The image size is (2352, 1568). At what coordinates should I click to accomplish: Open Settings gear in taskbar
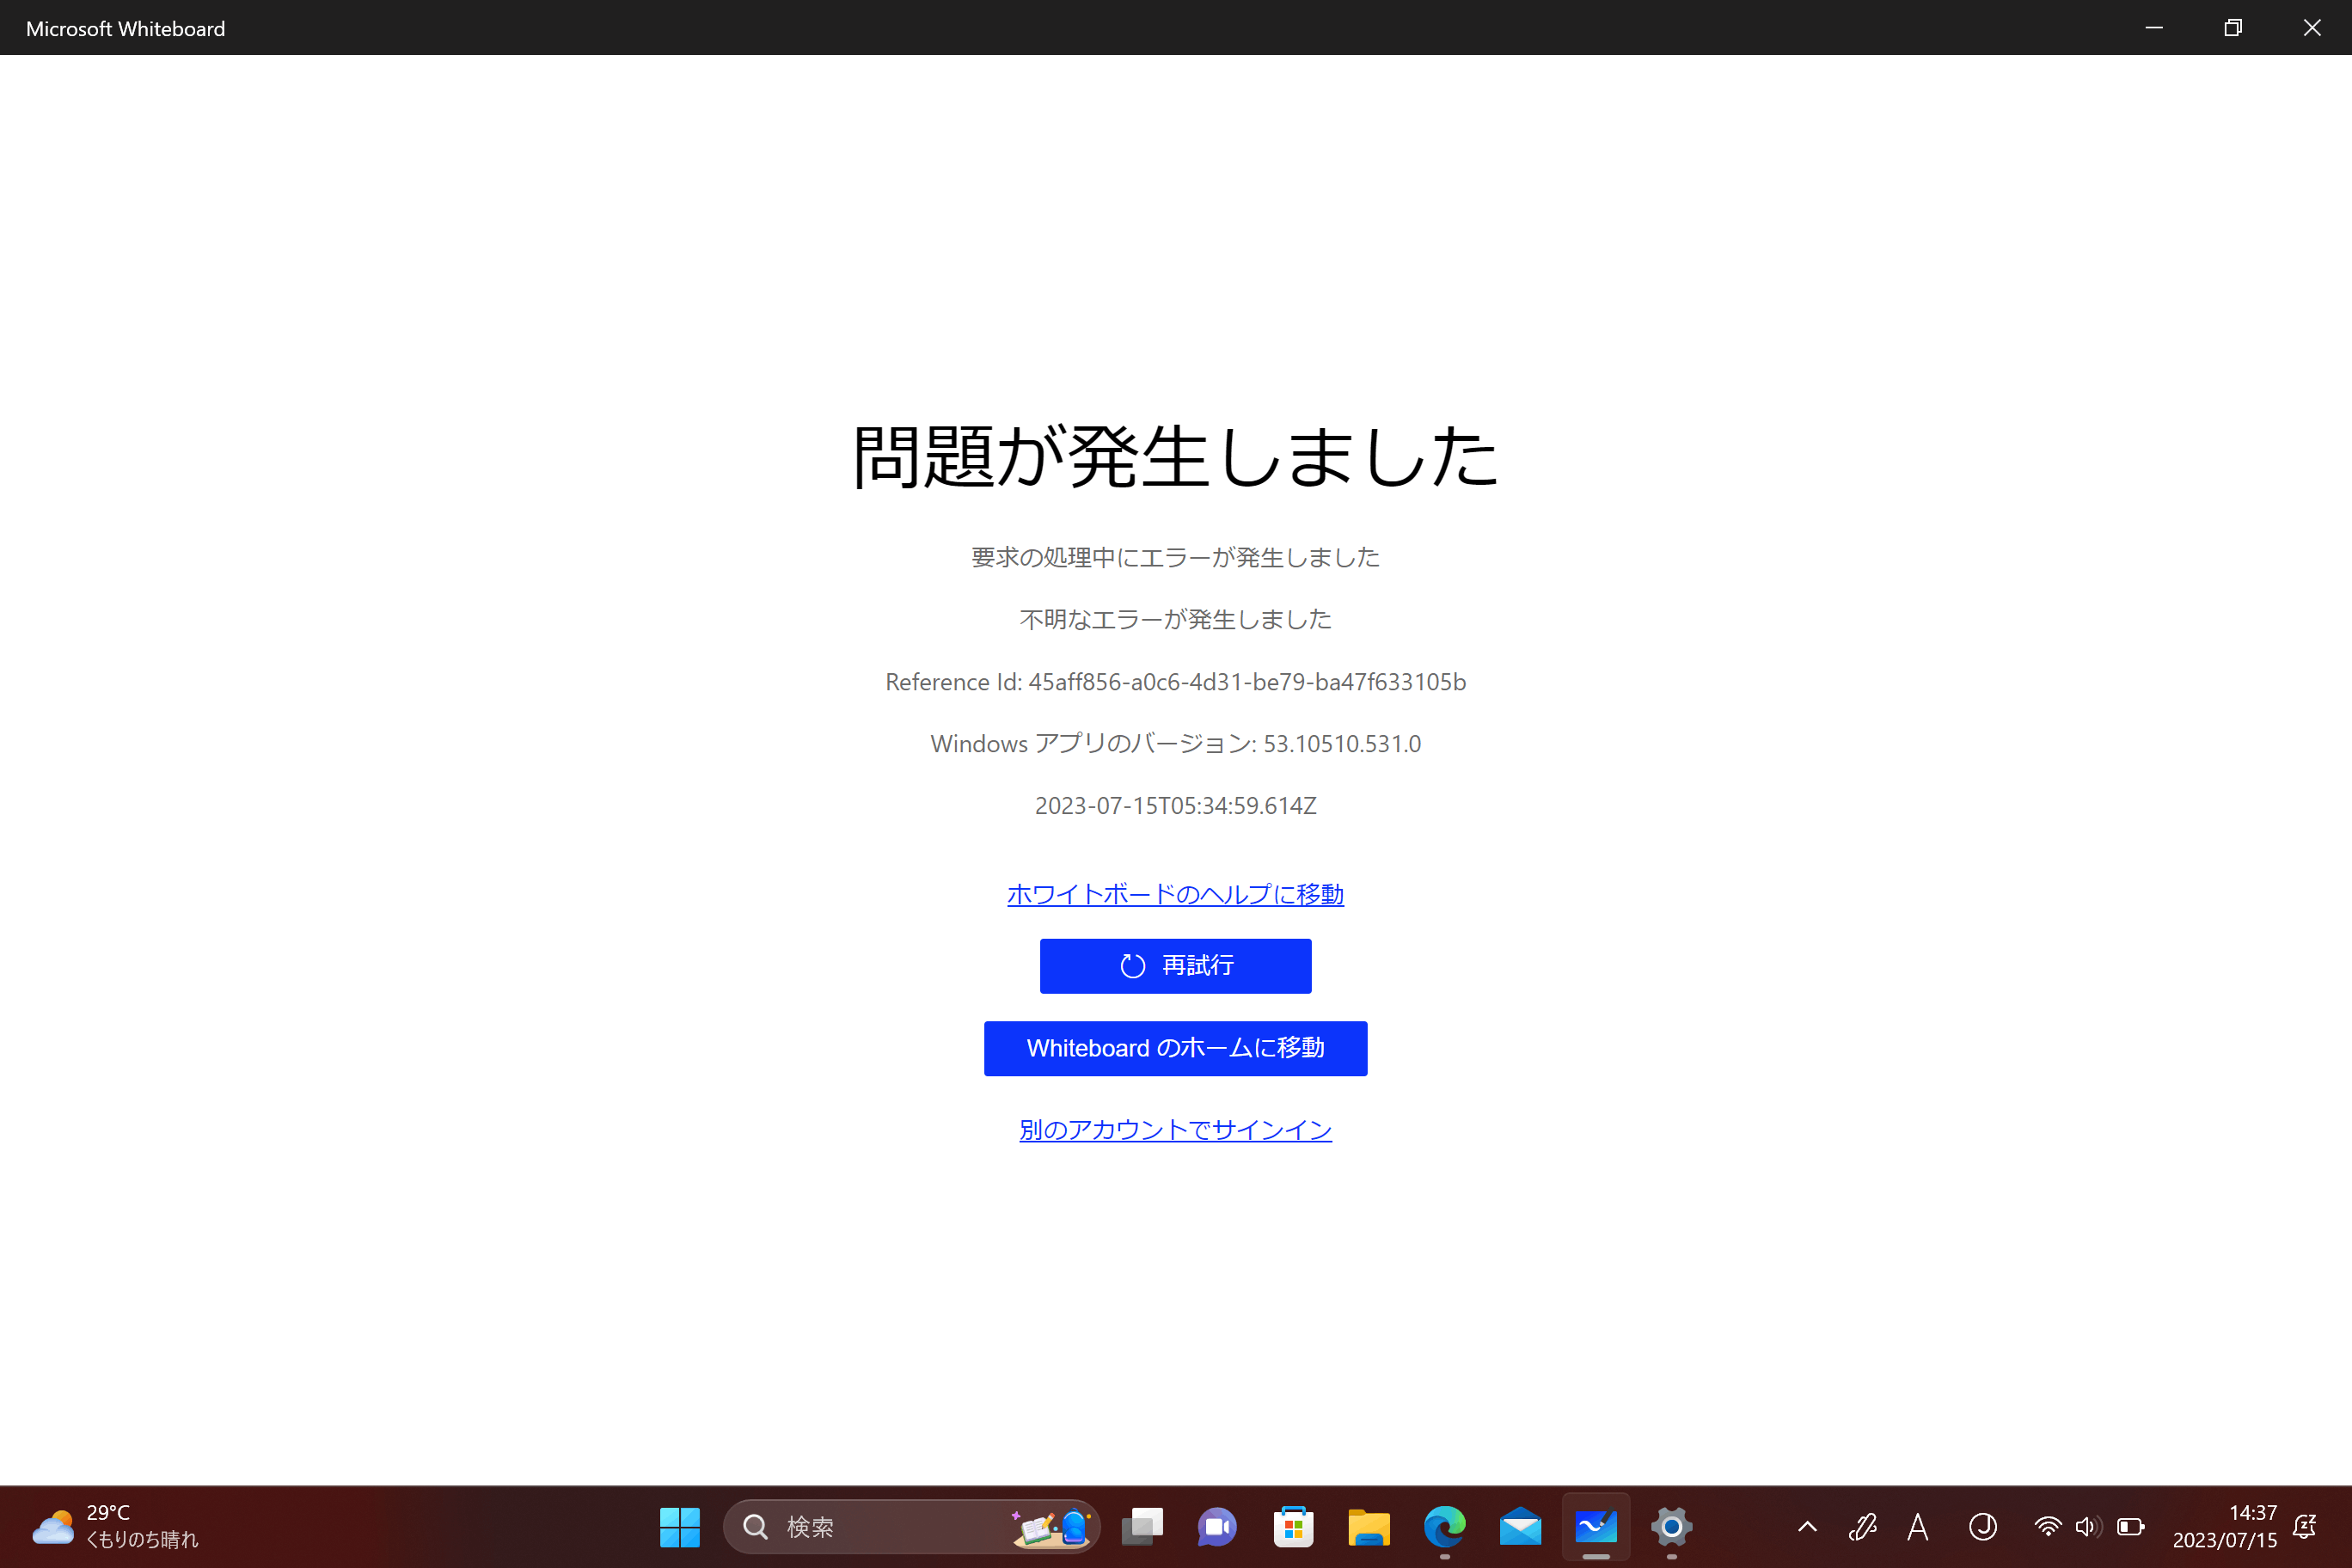click(x=1671, y=1527)
